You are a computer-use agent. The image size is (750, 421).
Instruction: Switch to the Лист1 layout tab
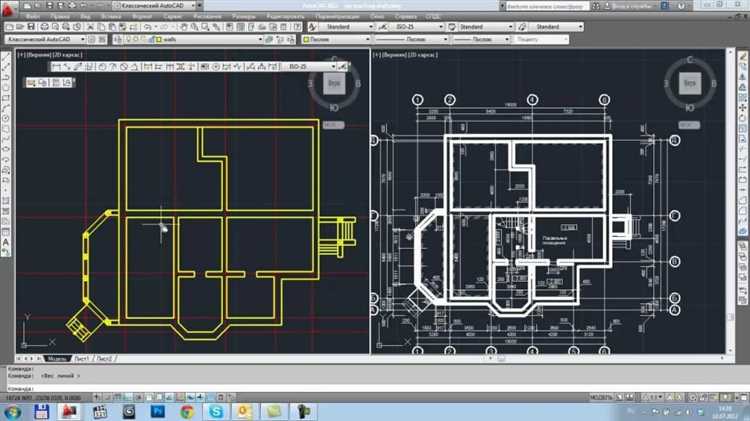(x=82, y=358)
